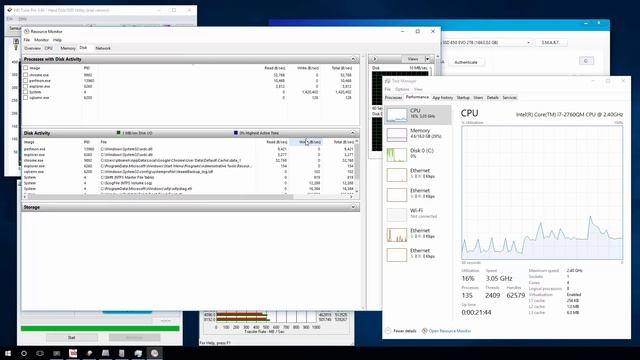This screenshot has height=360, width=640.
Task: Click Fewer details button
Action: pyautogui.click(x=401, y=331)
